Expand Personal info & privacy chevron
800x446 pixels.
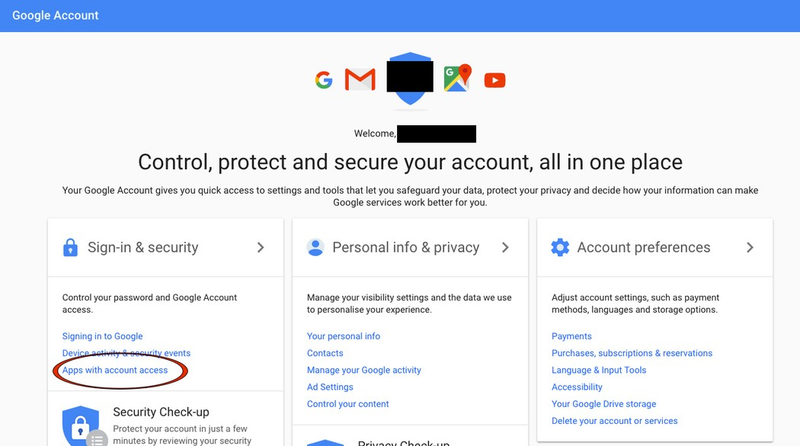pyautogui.click(x=506, y=247)
